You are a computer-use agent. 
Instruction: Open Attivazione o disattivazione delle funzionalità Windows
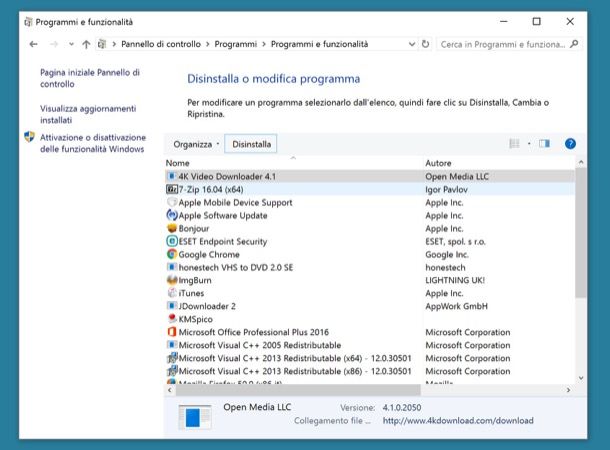(x=93, y=143)
